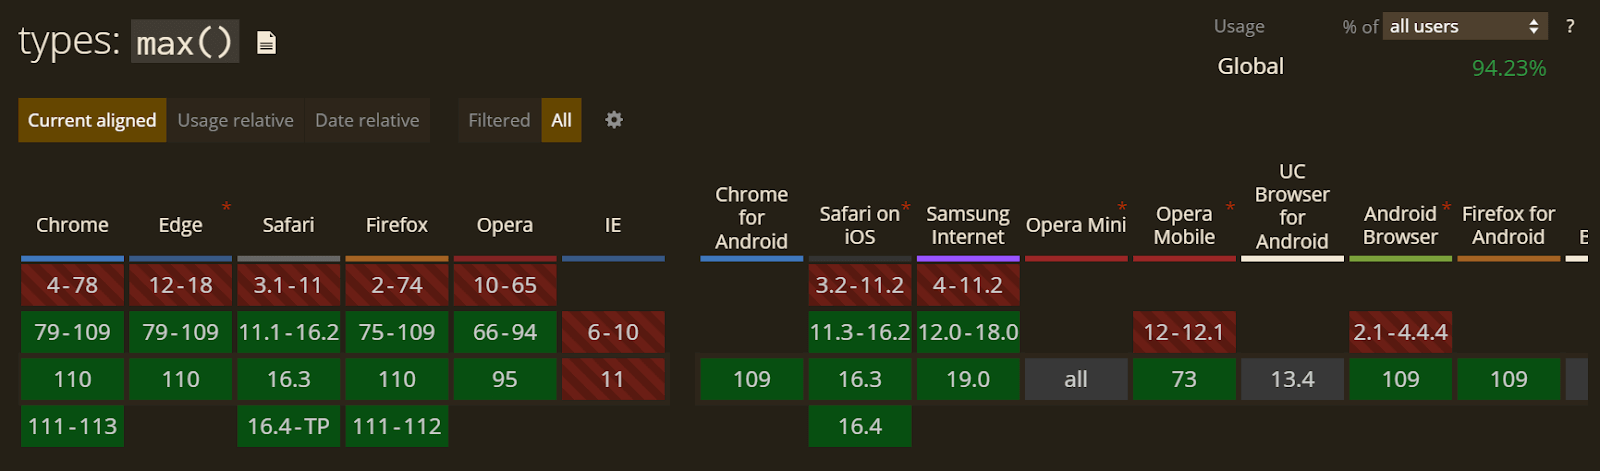Click Safari 16.4-TP version cell
1600x471 pixels.
(288, 426)
